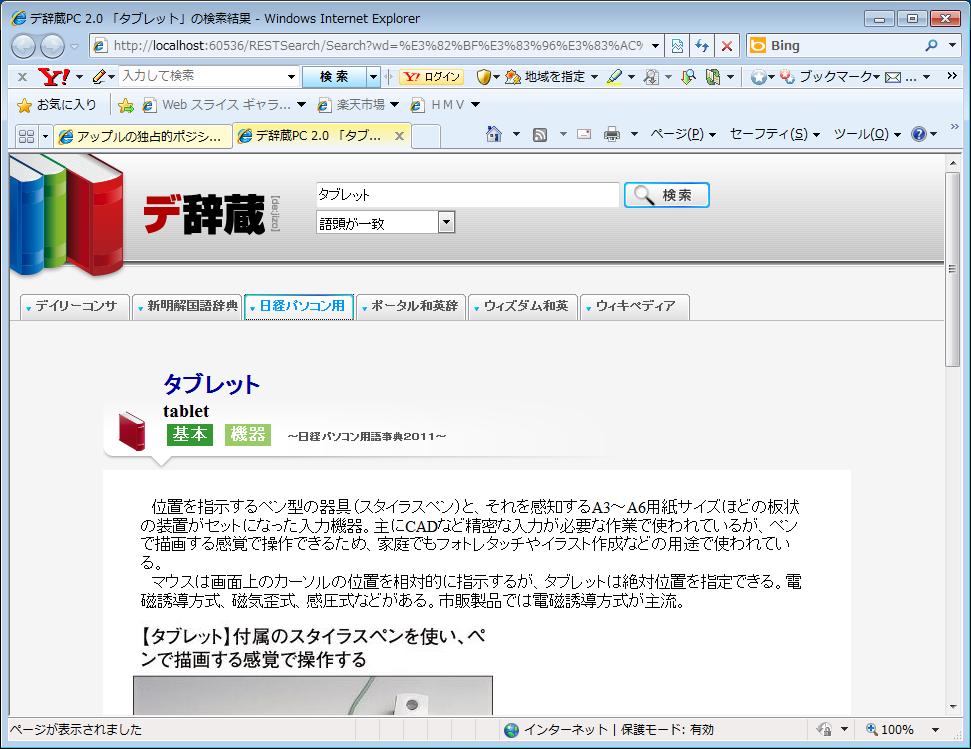Click the zoom magnifier icon in status bar
Screen dimensions: 971x749
click(x=872, y=729)
